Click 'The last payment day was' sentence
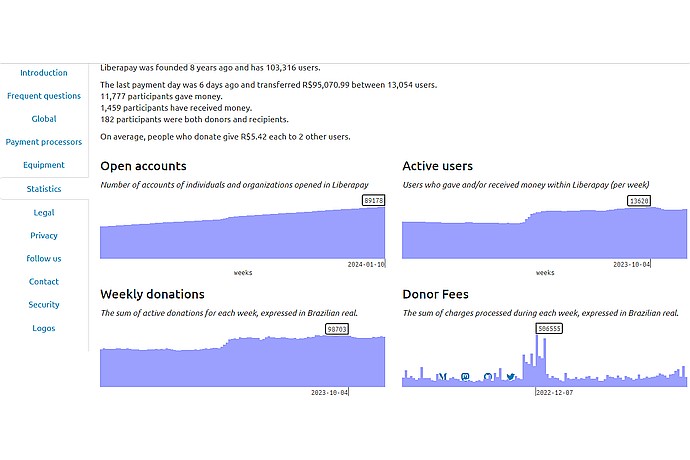Screen dimensions: 690x460 click(x=268, y=85)
